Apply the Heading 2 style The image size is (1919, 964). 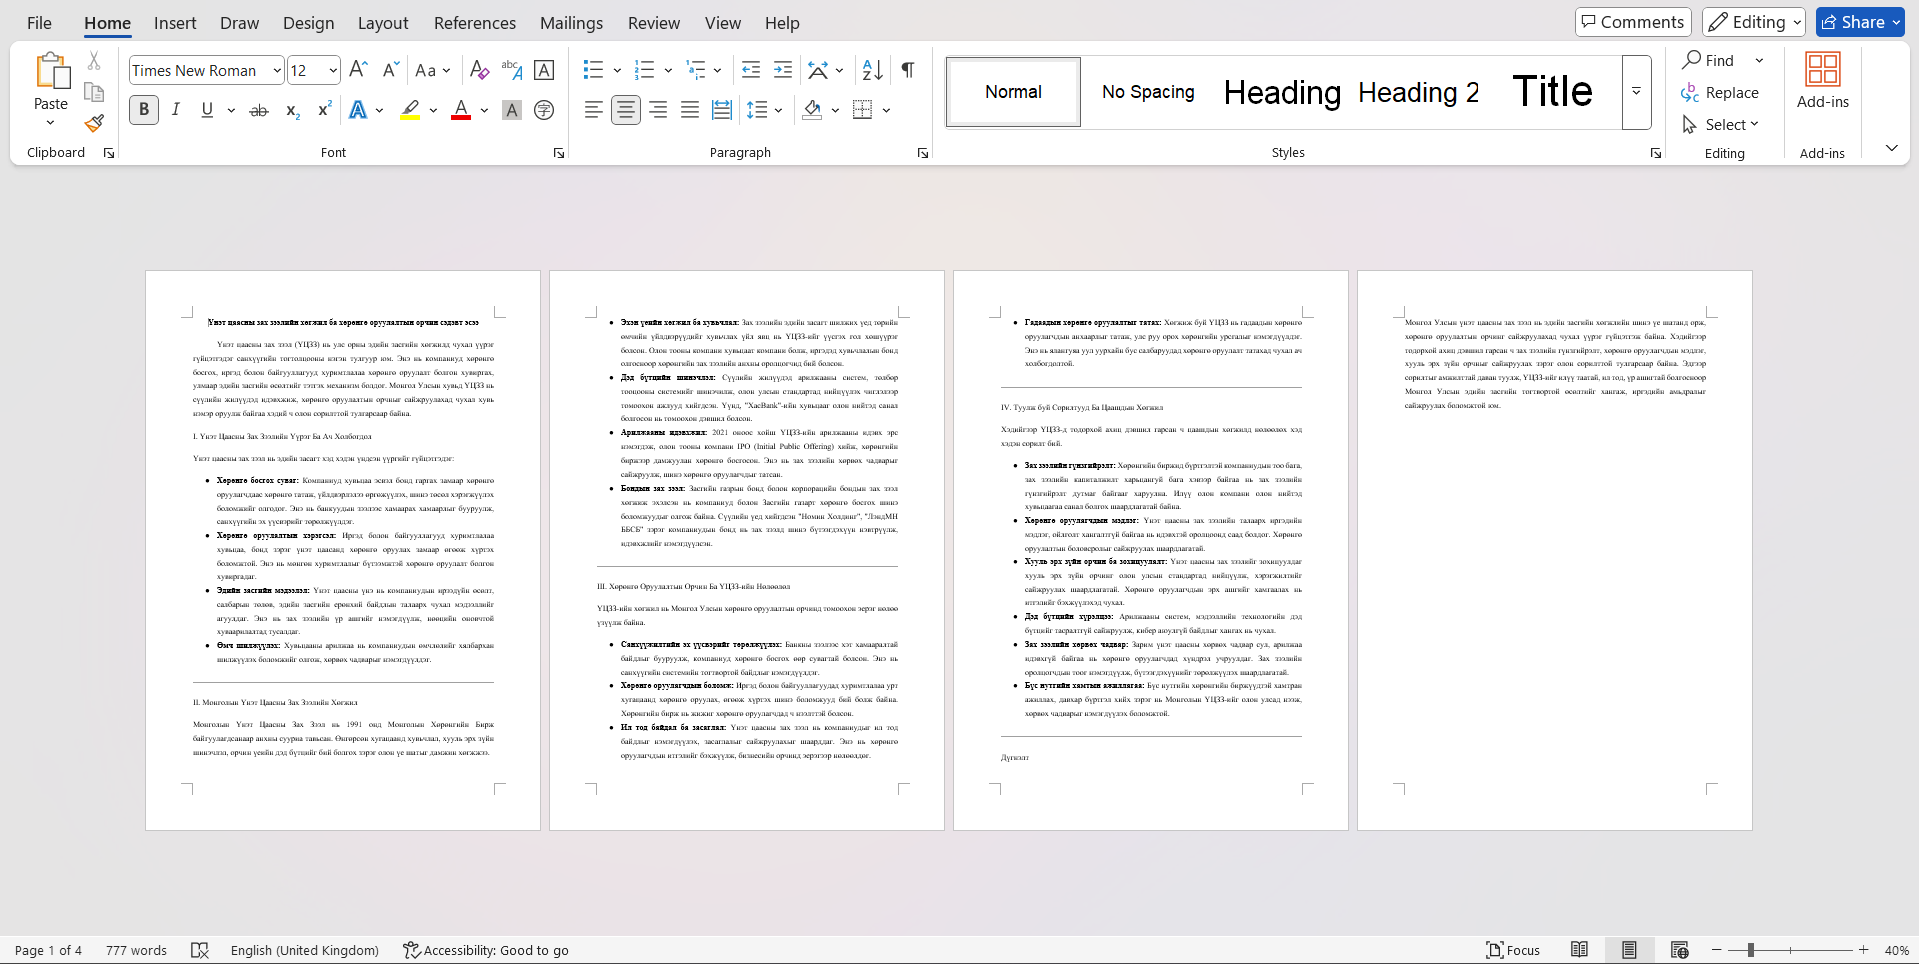1418,92
